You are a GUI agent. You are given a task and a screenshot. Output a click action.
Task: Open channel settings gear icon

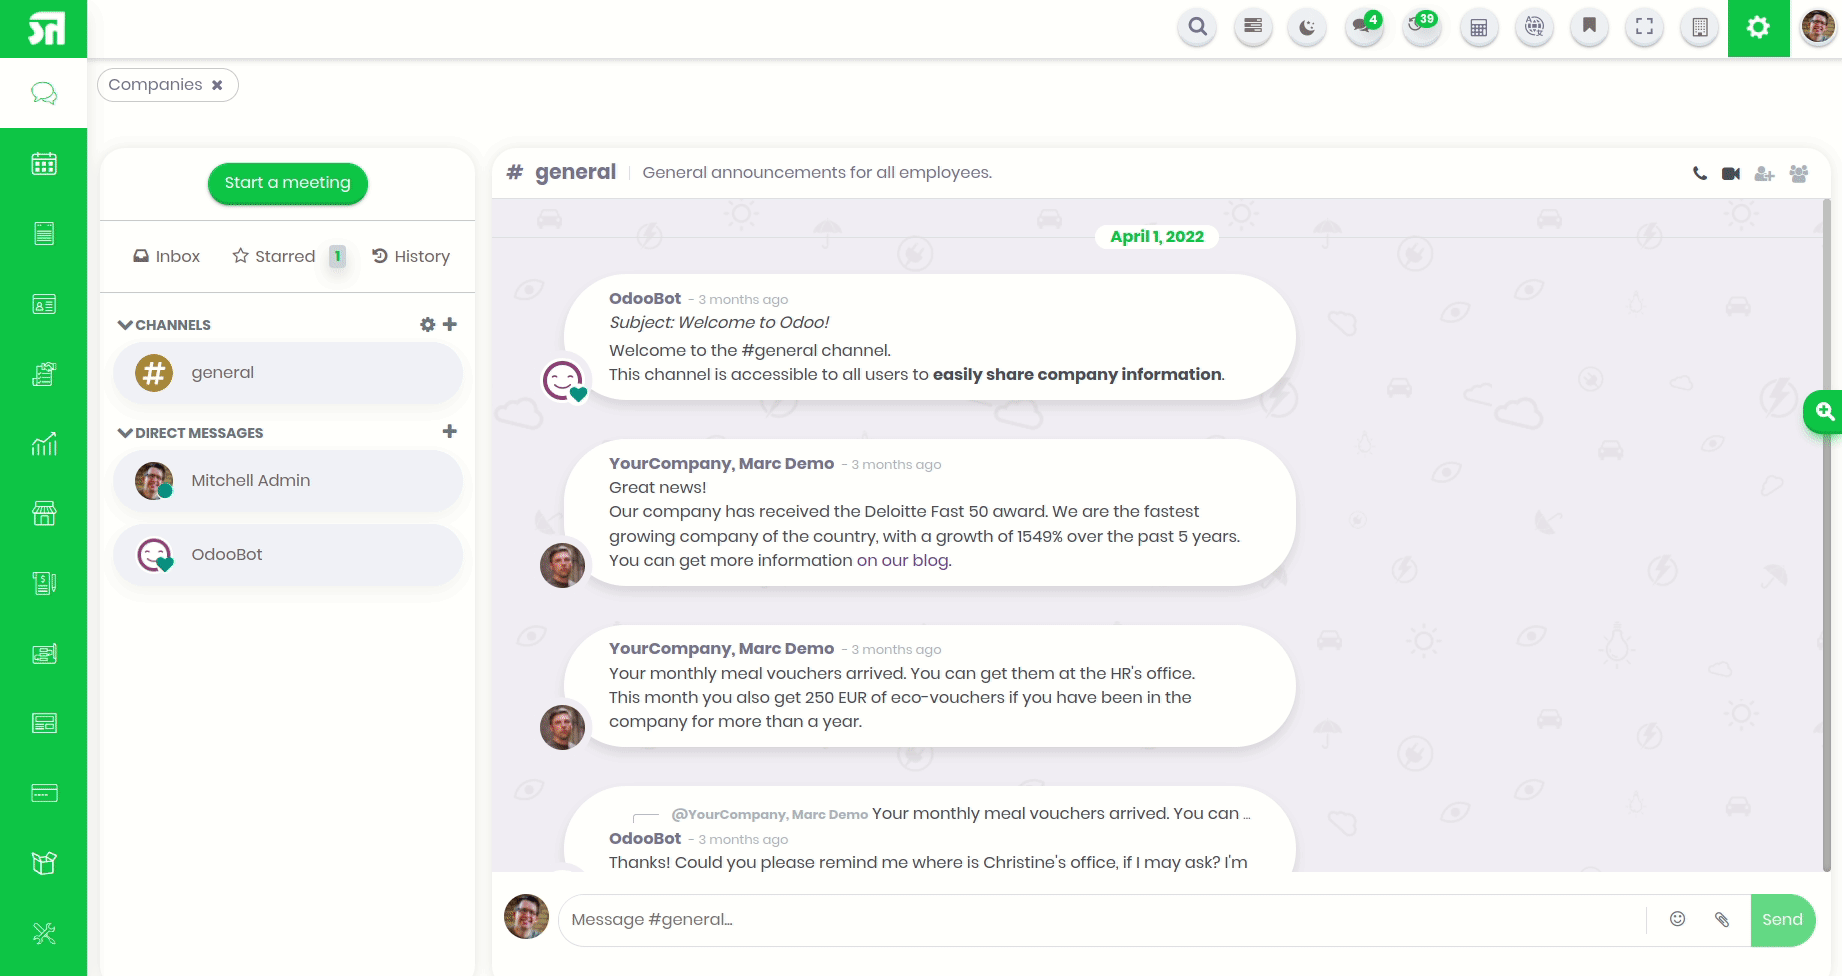coord(427,324)
